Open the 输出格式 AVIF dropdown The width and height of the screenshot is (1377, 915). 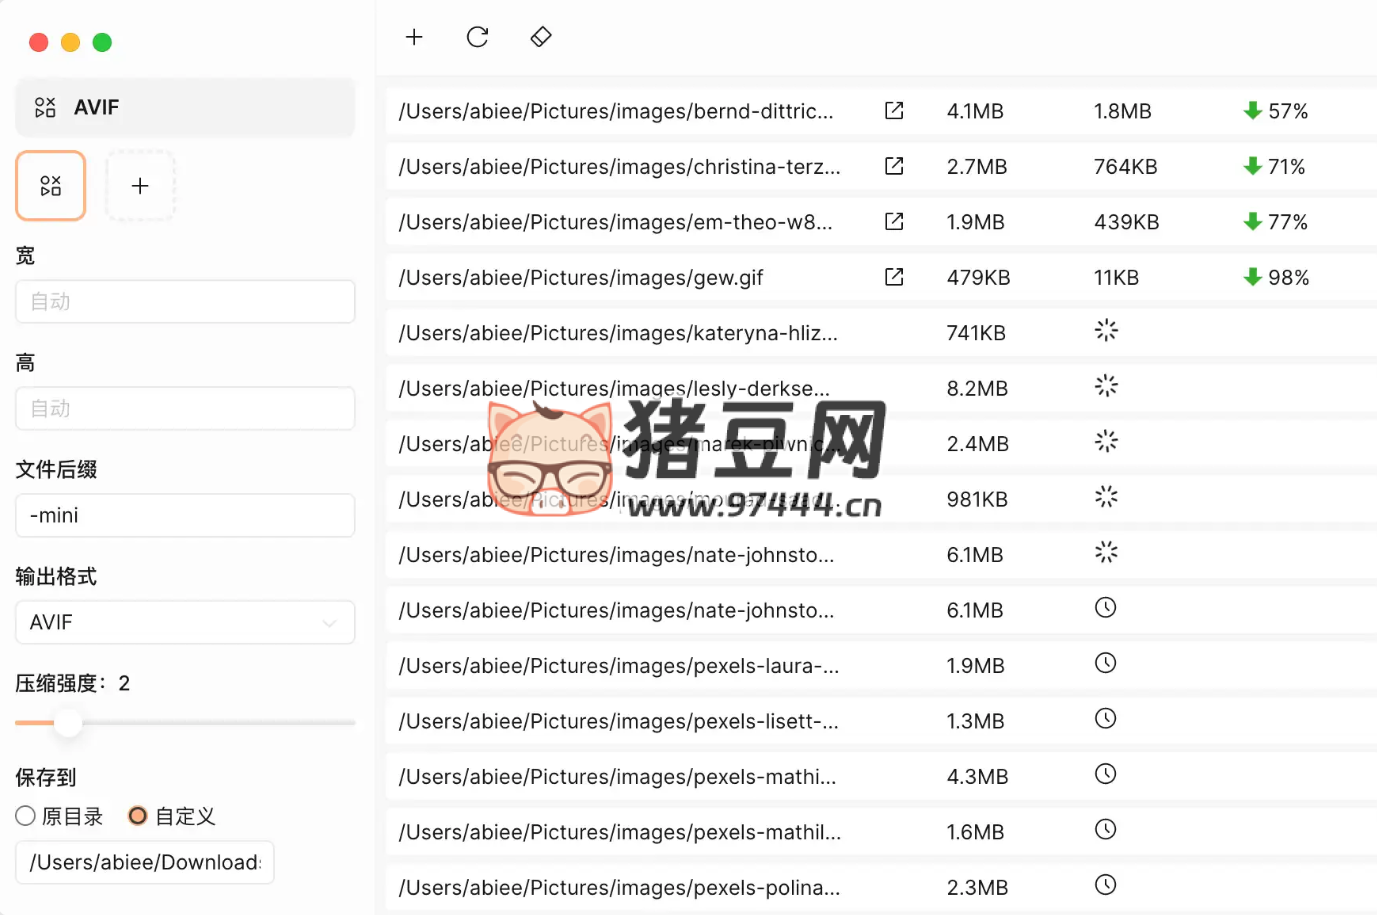click(x=185, y=622)
